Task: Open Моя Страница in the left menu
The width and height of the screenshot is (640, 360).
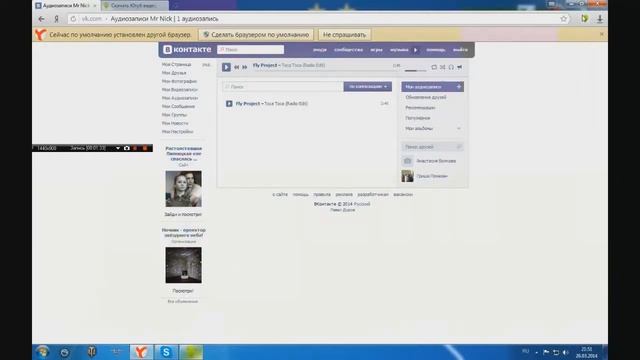Action: point(176,64)
